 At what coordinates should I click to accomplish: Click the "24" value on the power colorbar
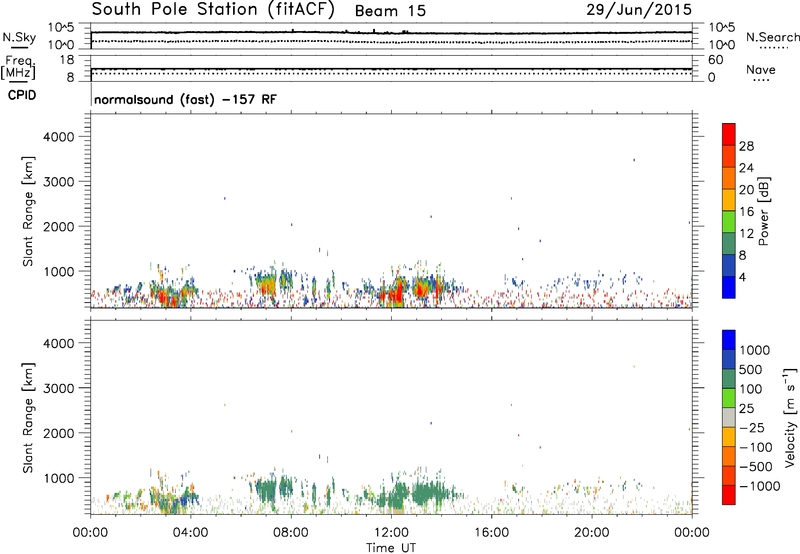point(746,168)
